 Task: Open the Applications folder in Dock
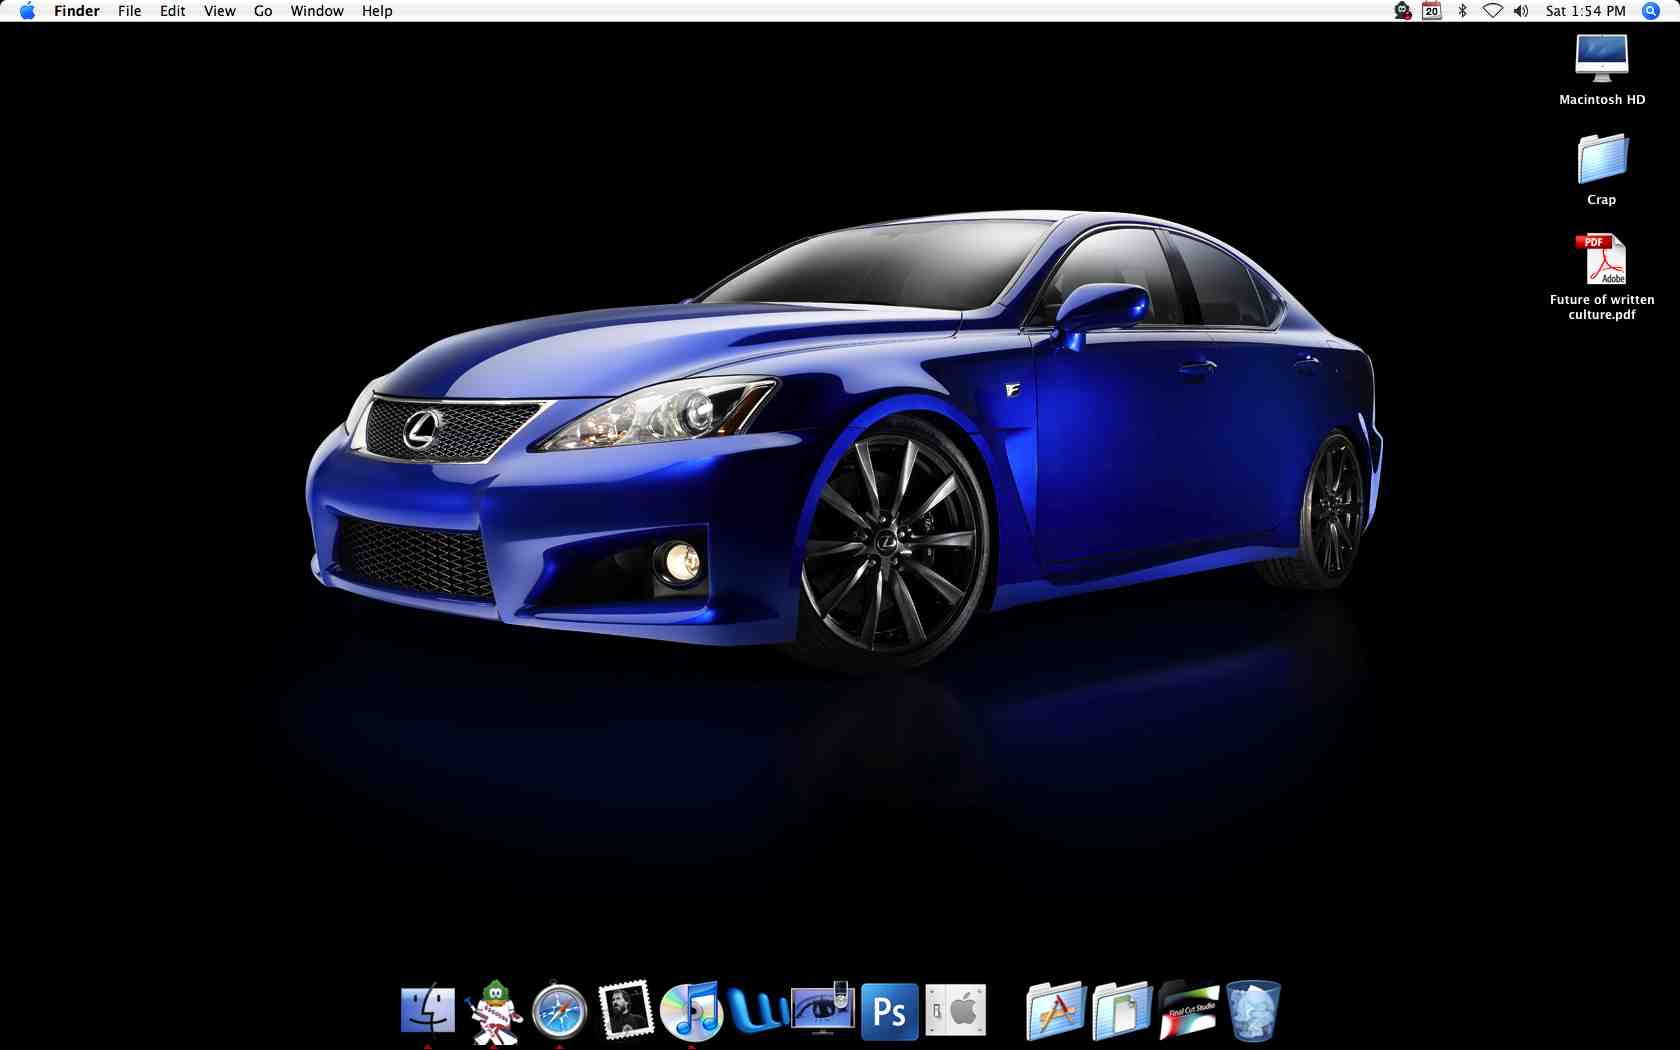coord(1055,1012)
